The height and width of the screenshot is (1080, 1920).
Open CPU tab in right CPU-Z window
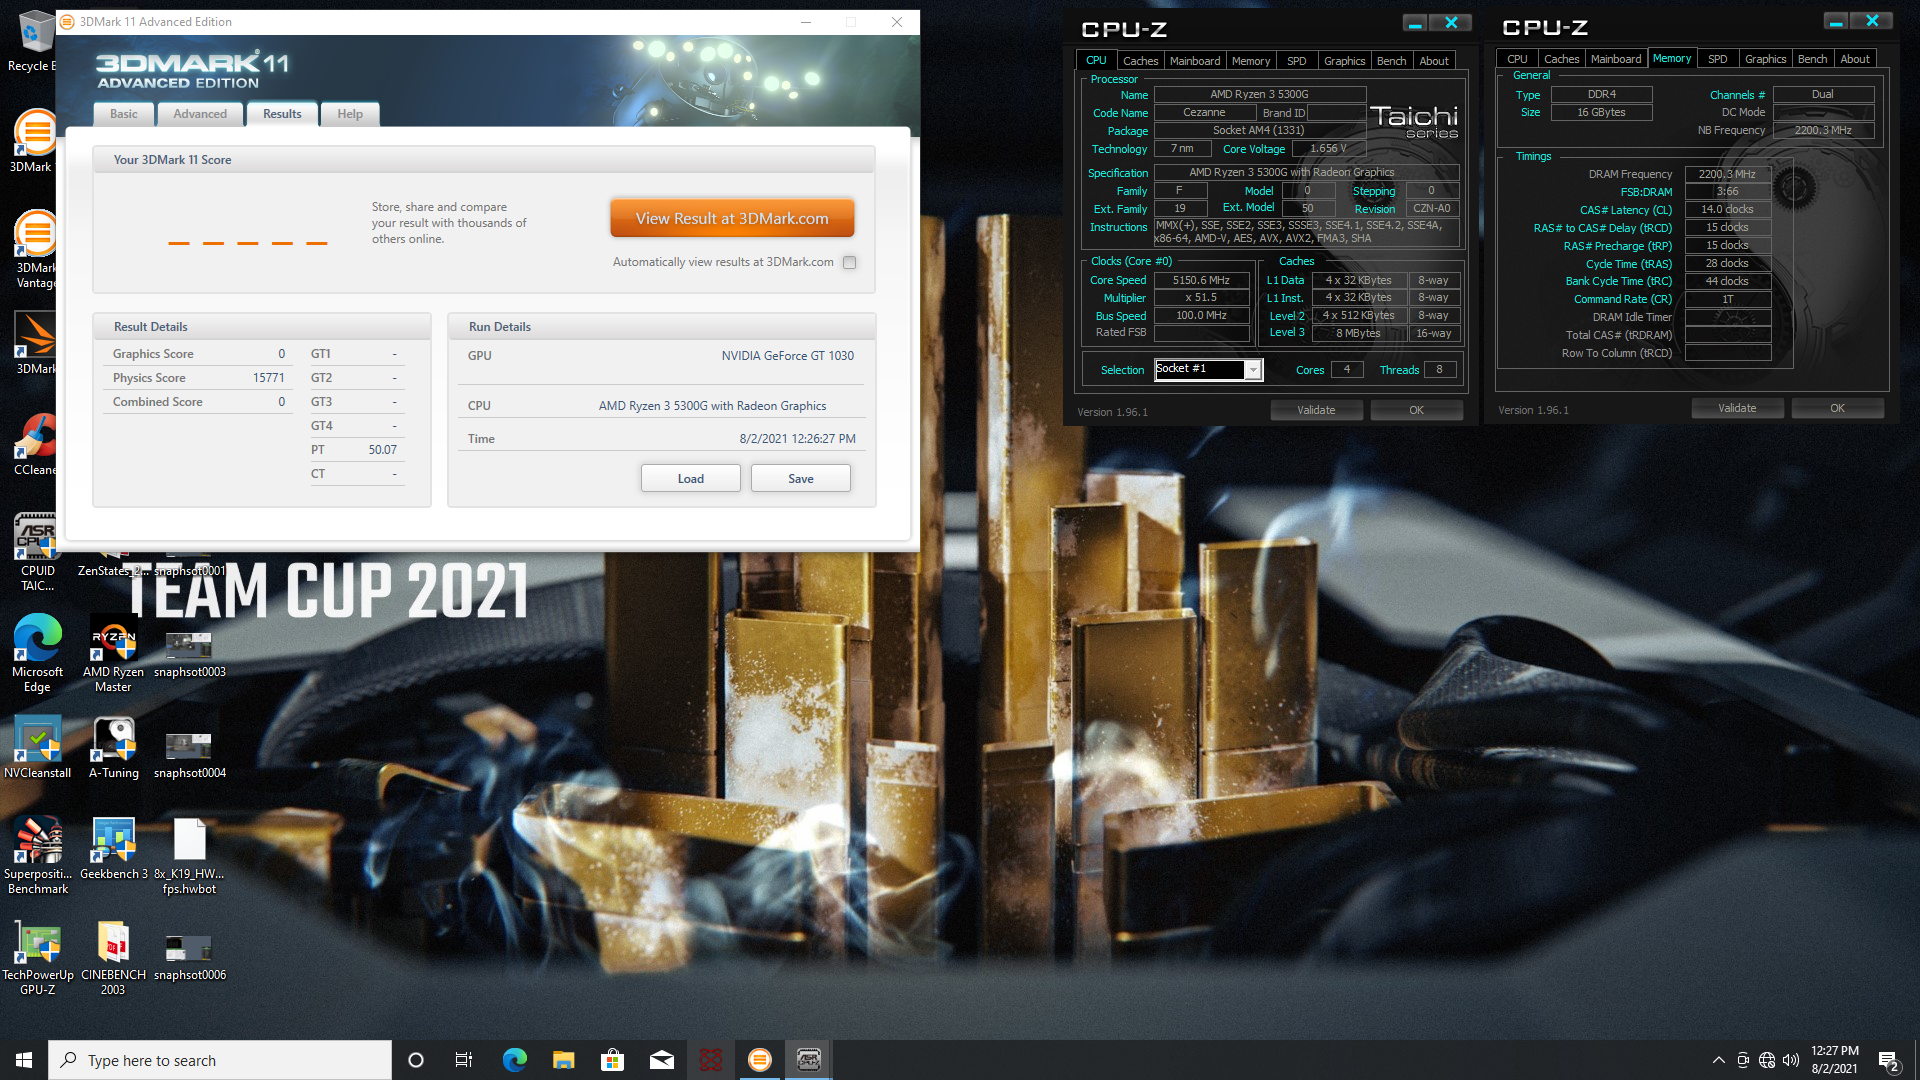tap(1517, 59)
